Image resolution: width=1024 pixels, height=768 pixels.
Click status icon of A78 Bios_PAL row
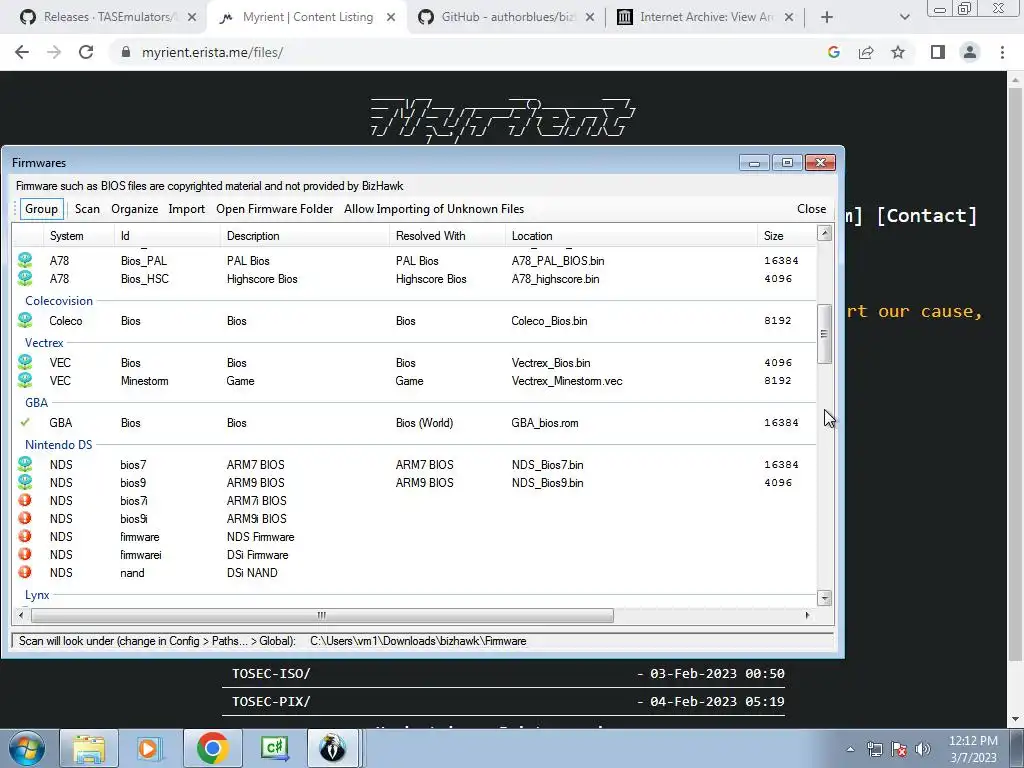(25, 261)
